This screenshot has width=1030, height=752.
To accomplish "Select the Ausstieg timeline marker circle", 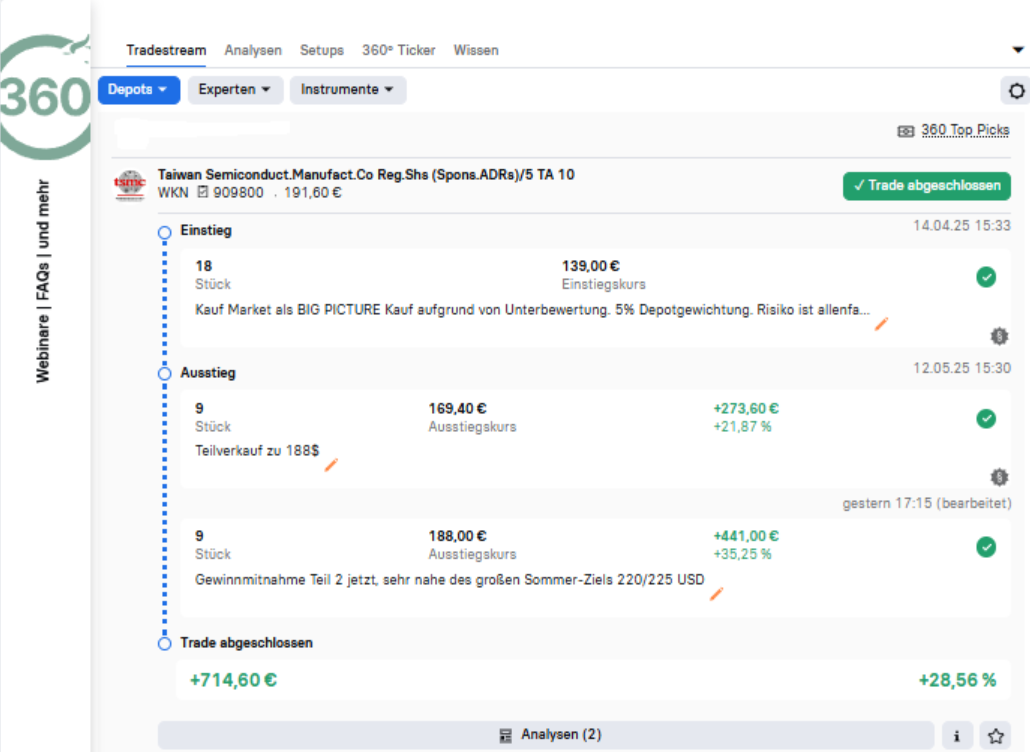I will tap(164, 374).
